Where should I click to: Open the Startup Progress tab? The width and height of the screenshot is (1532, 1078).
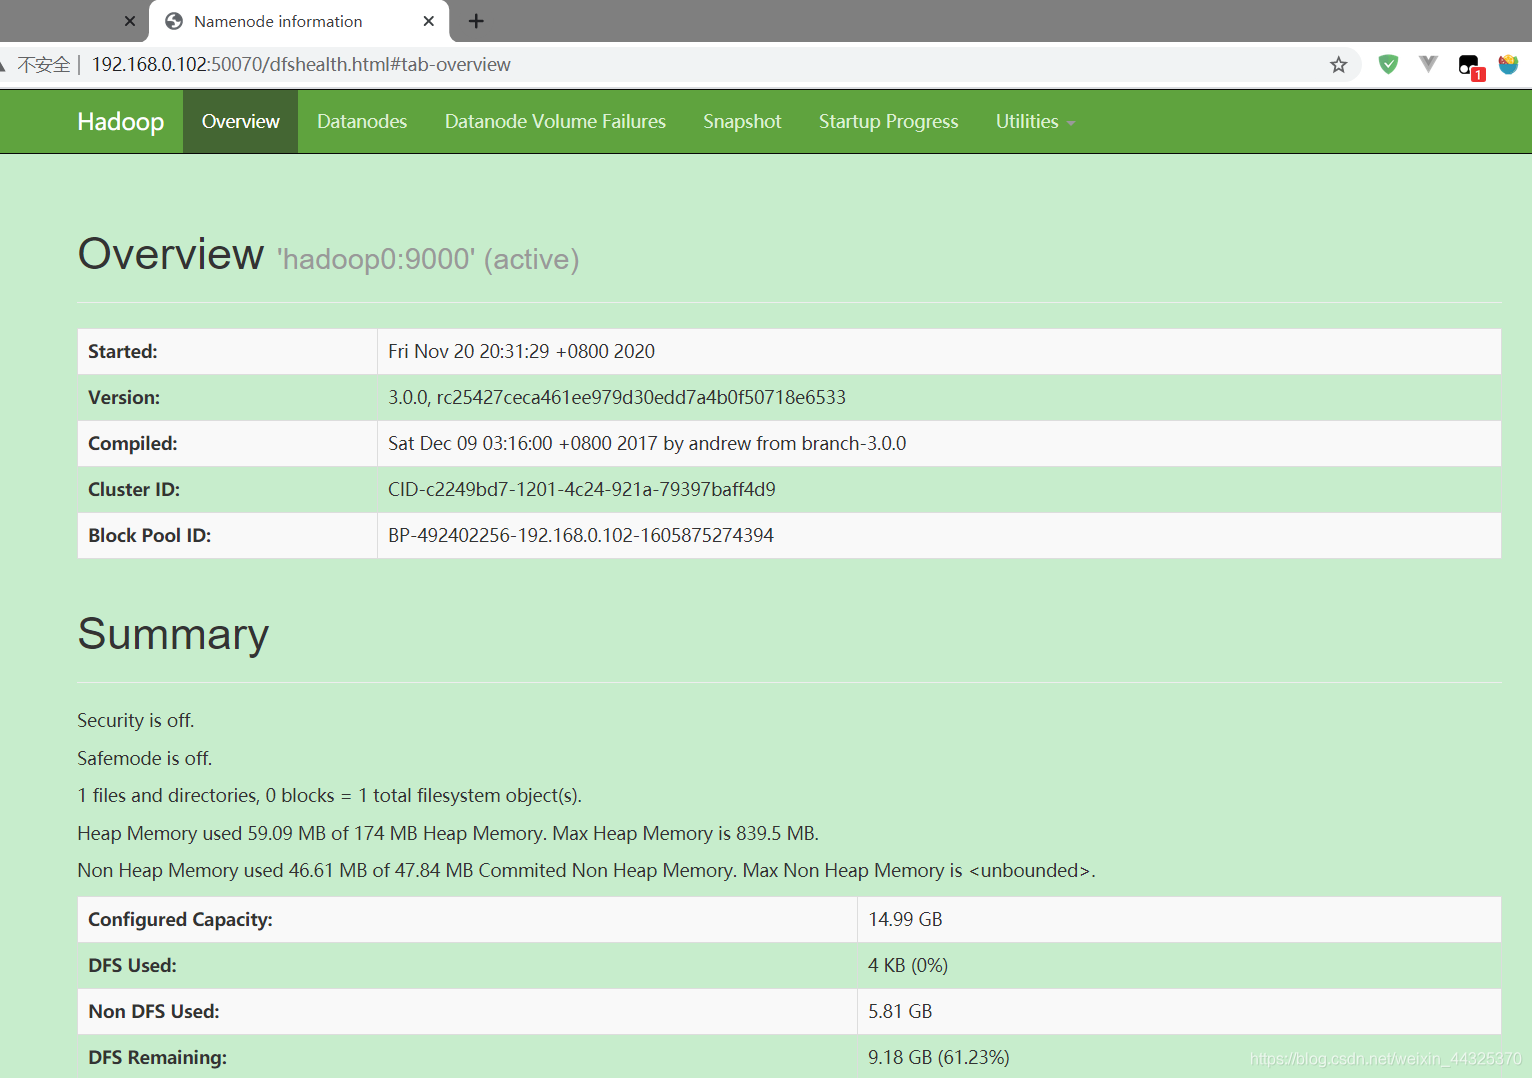(888, 122)
